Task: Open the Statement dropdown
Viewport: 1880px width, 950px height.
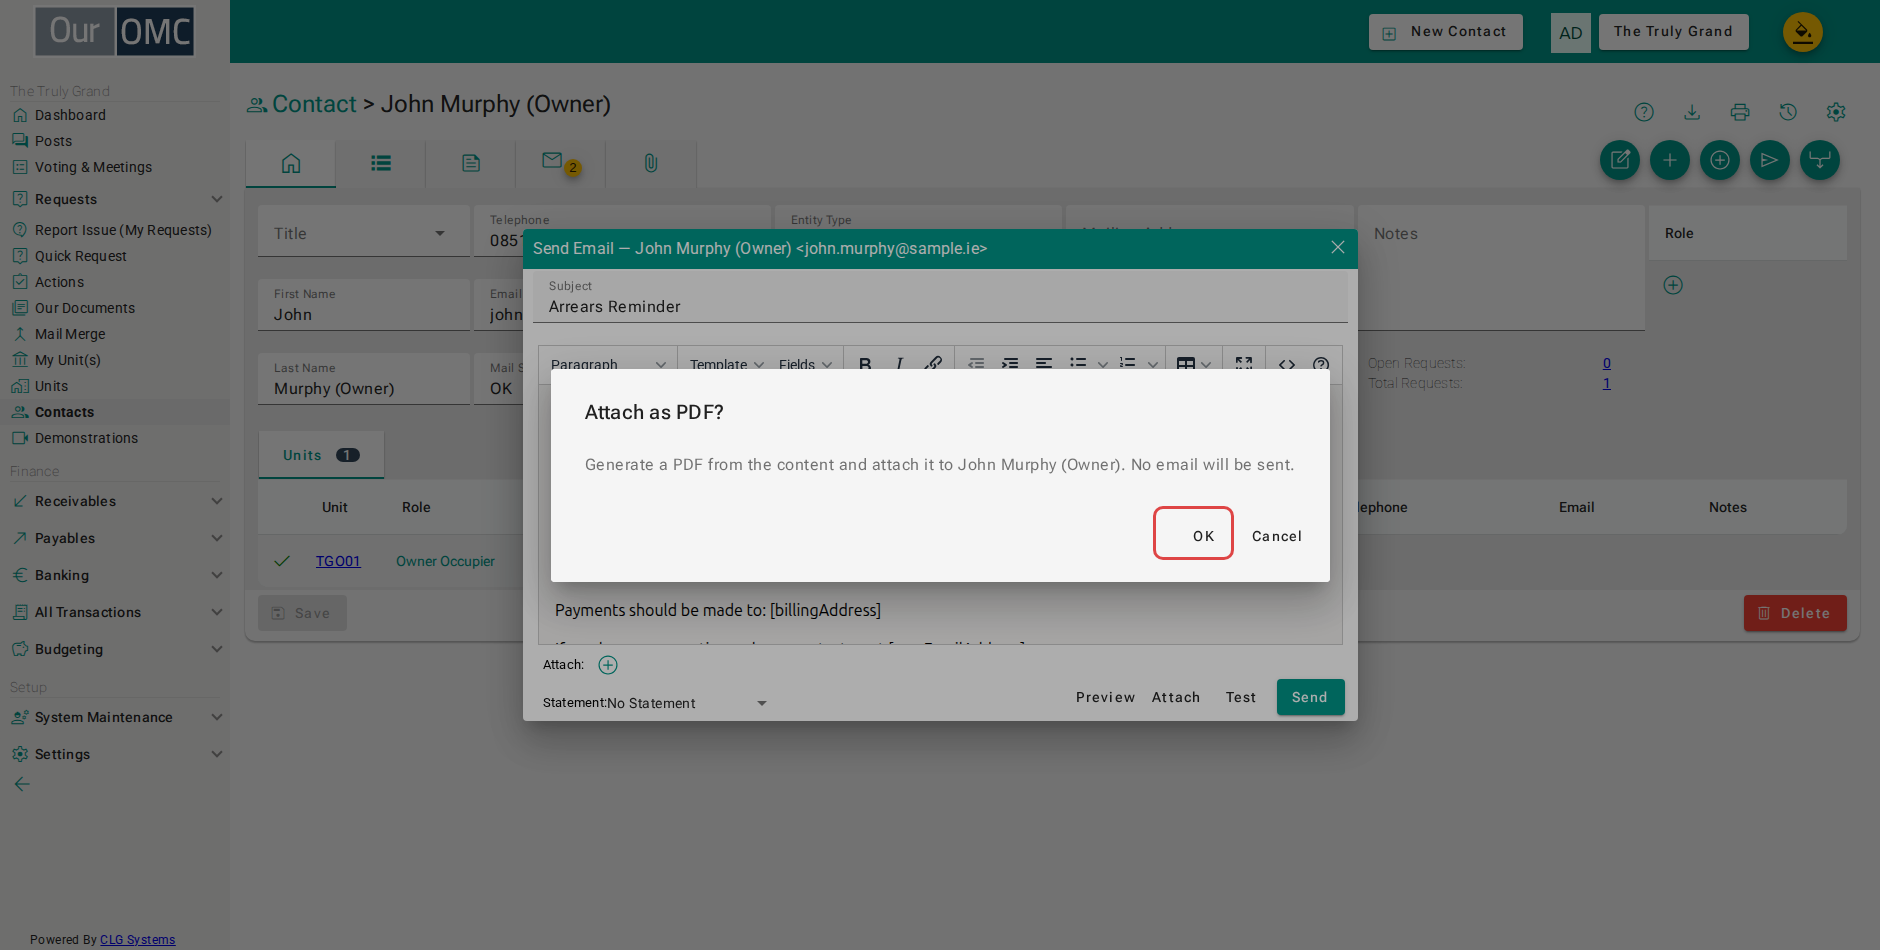Action: pos(690,703)
